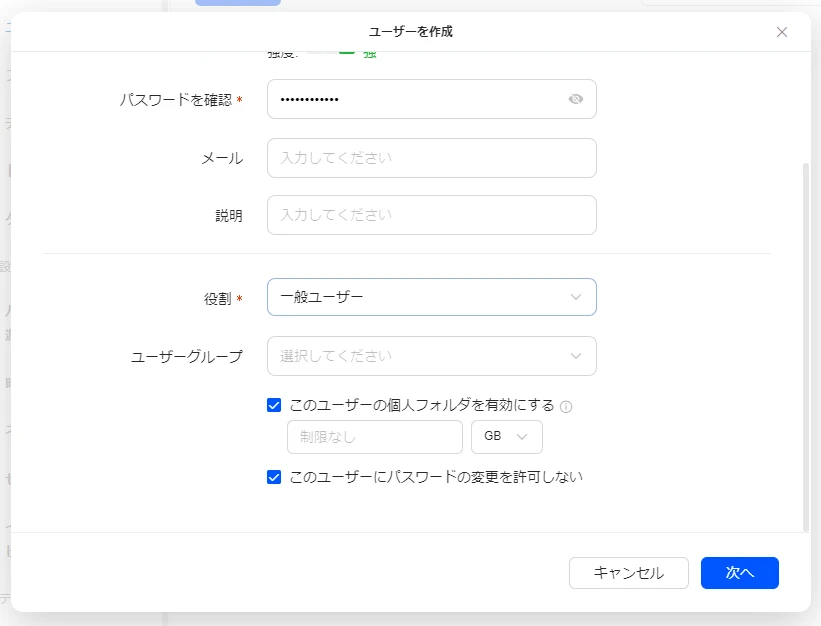Click label text このユーザーにパスワードの変更を許可しない
This screenshot has height=626, width=821.
[435, 477]
